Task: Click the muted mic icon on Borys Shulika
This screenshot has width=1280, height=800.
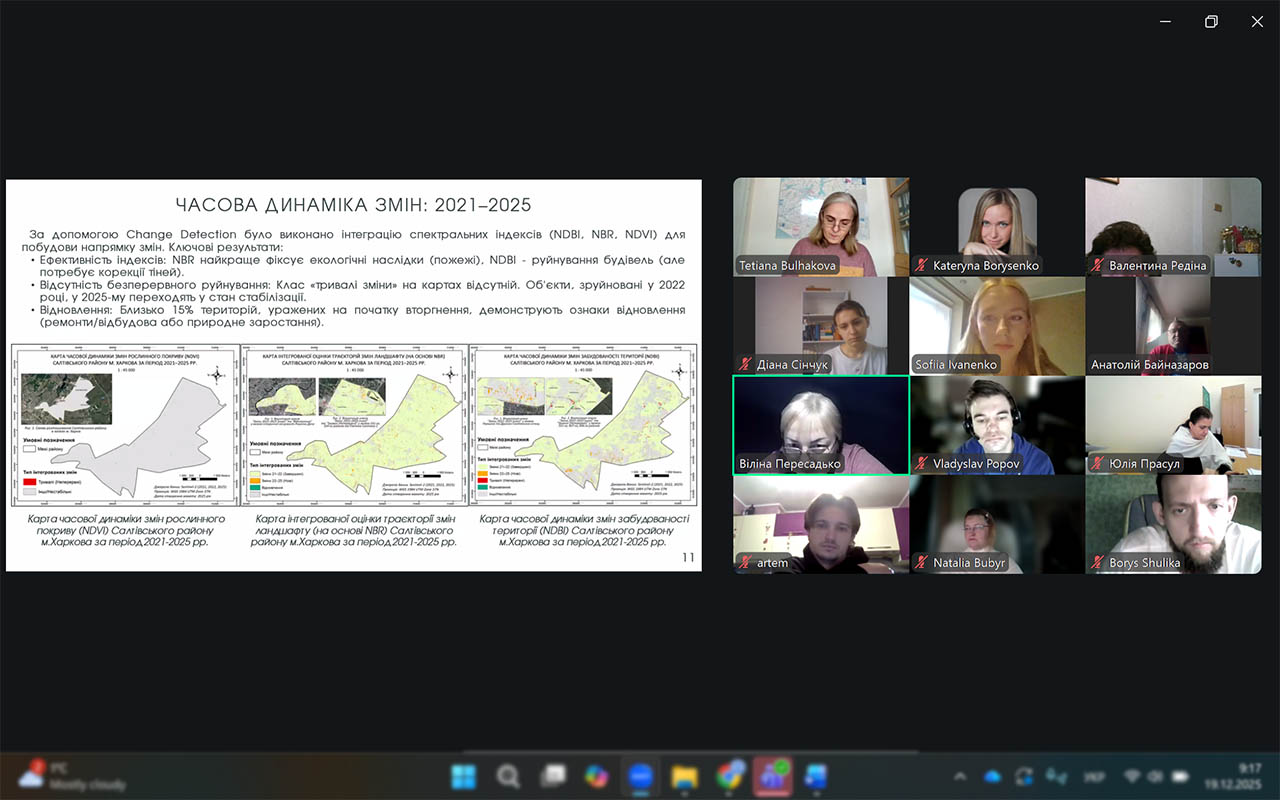Action: (1097, 563)
